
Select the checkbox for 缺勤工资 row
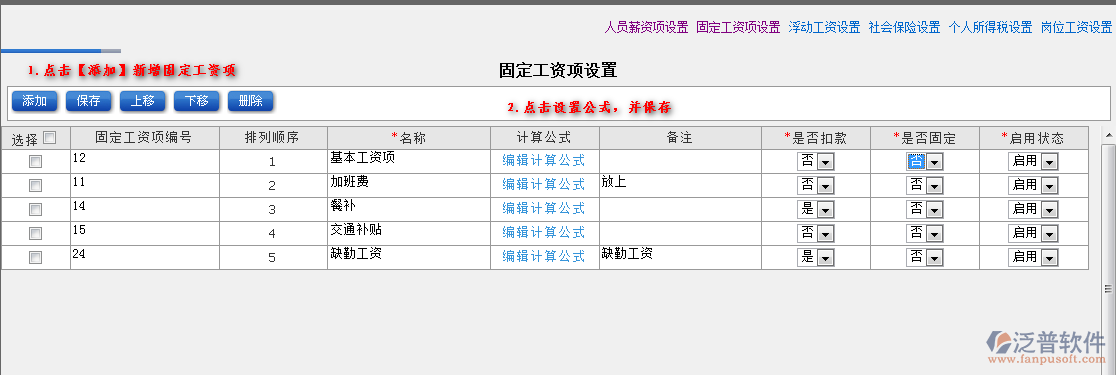point(36,258)
